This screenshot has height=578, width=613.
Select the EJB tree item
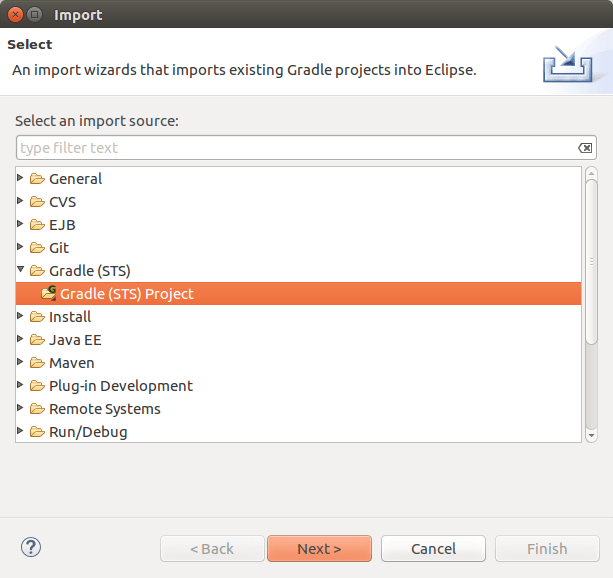[62, 225]
